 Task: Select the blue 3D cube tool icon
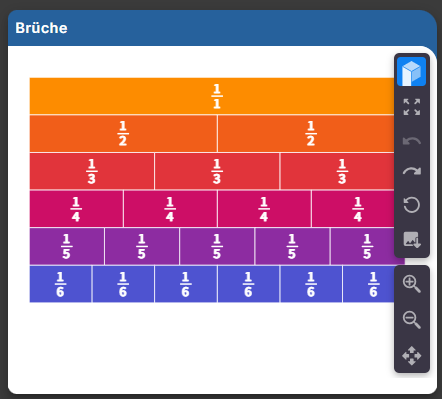coord(411,72)
